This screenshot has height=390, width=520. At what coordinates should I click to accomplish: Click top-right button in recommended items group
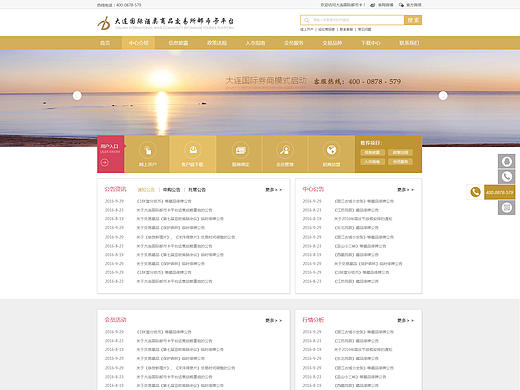(400, 152)
